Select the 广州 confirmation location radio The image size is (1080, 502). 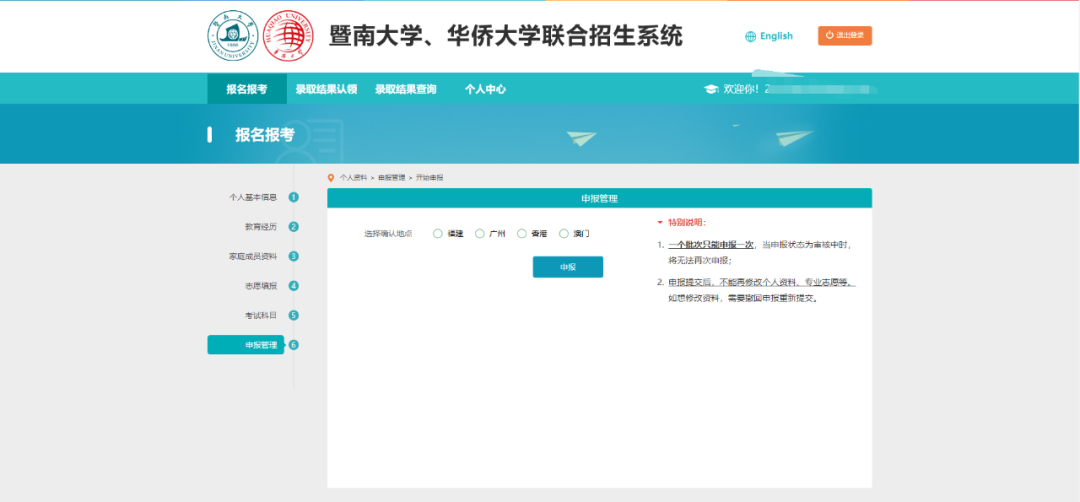(x=480, y=233)
